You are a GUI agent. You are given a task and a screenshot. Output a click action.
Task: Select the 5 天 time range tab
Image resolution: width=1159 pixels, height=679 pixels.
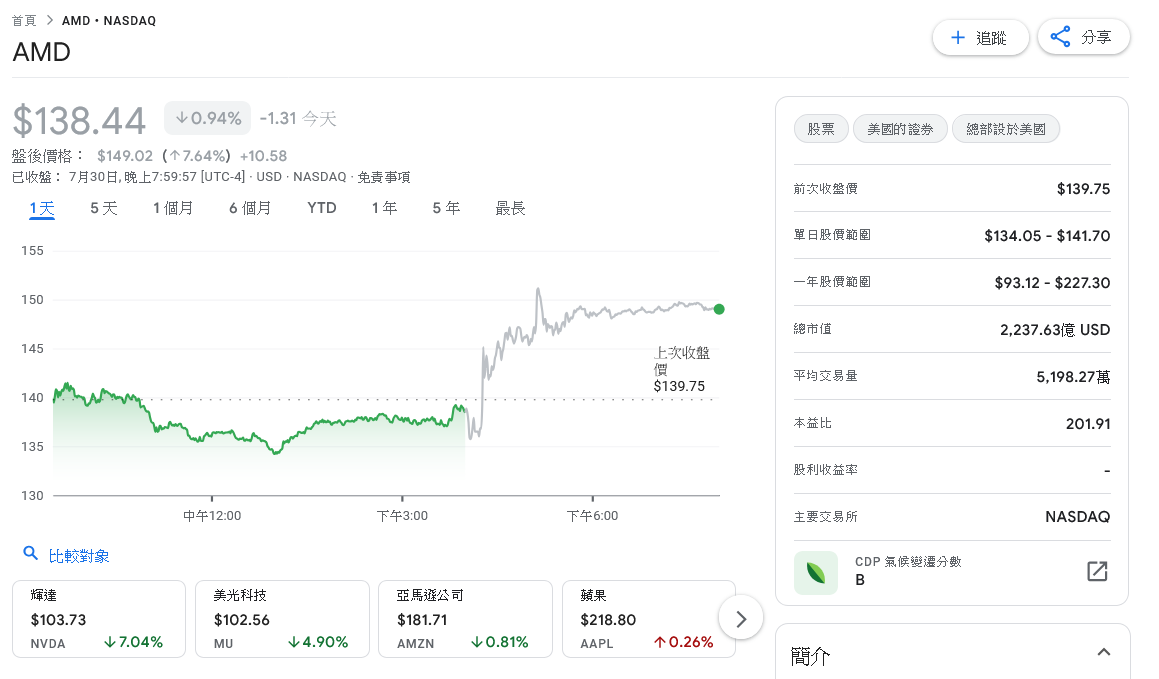tap(104, 208)
